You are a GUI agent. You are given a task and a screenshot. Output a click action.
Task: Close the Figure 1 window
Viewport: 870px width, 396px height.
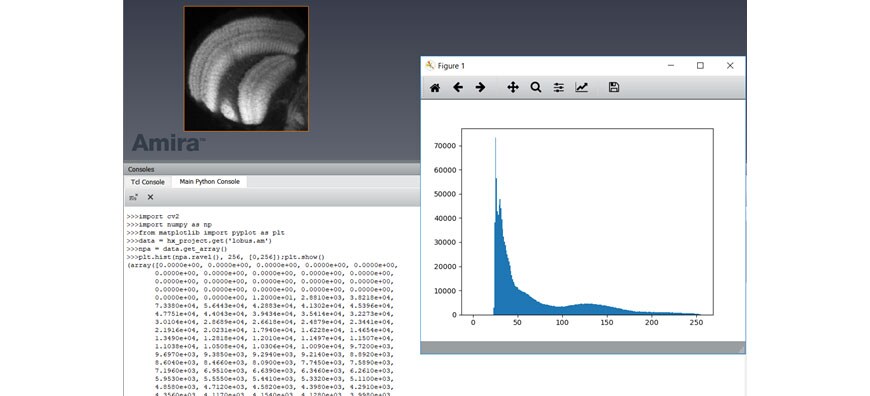click(x=730, y=65)
